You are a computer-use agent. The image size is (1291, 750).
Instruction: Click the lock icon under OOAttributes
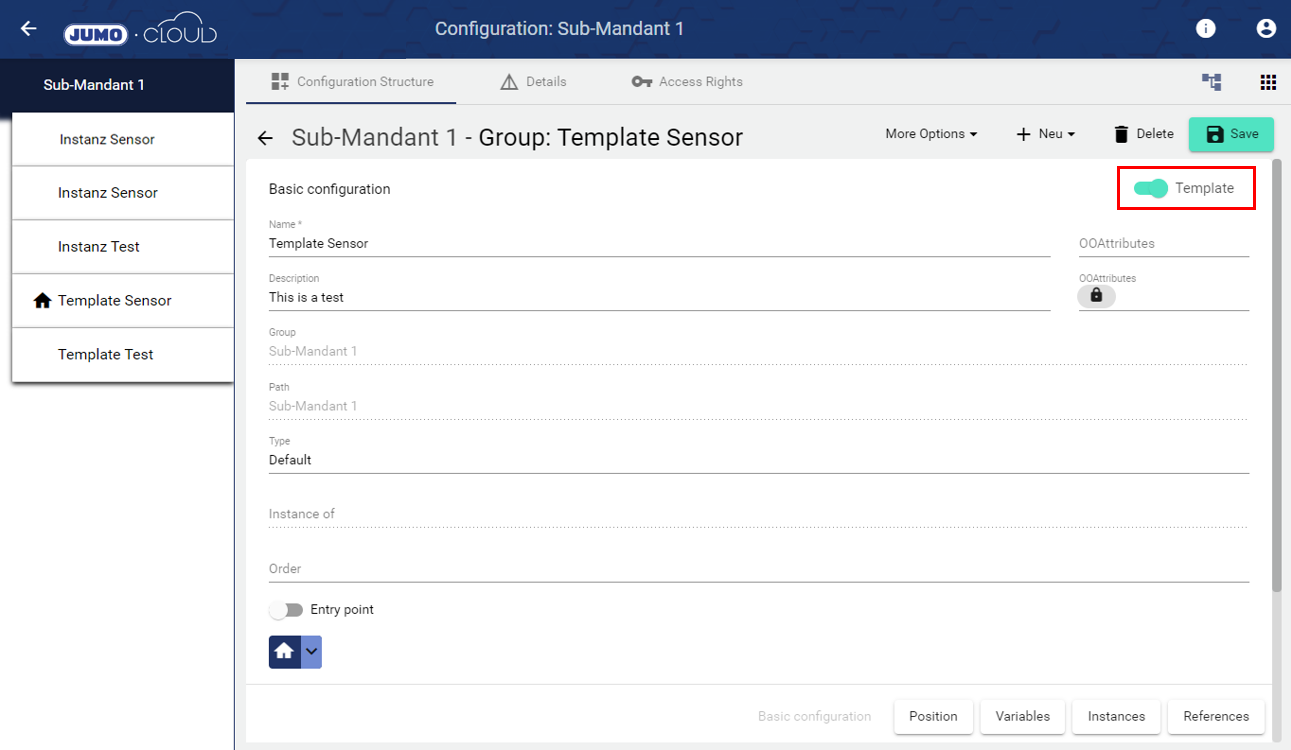(1096, 296)
